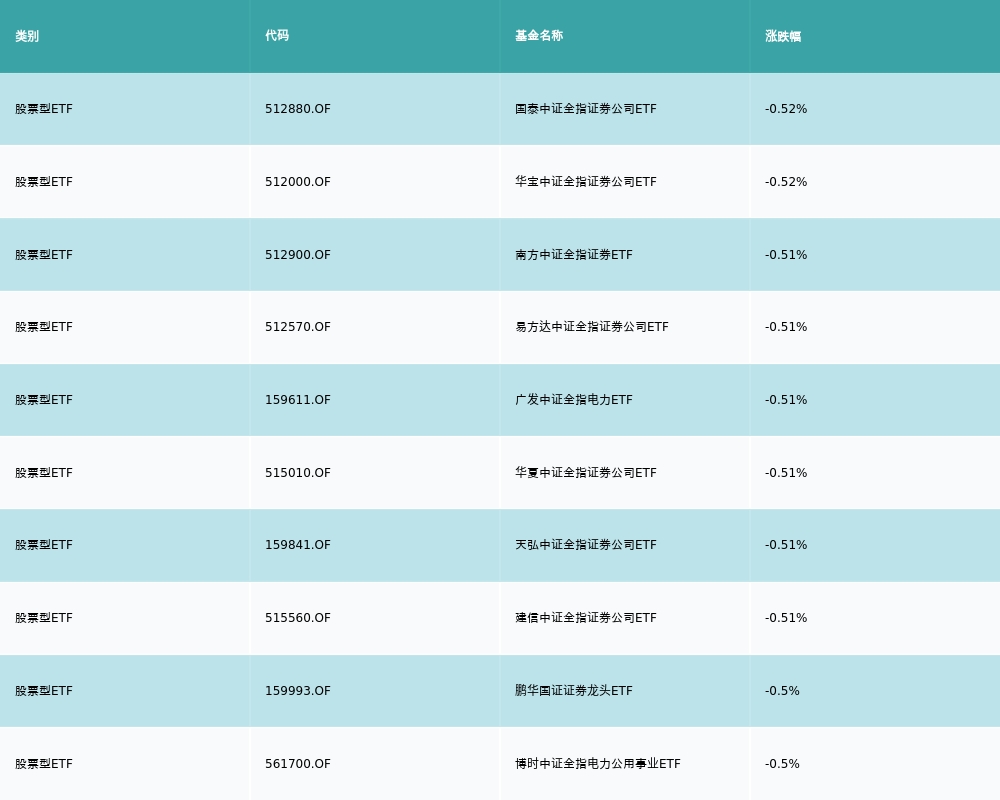The height and width of the screenshot is (800, 1000).
Task: Click -0.51% value in the 512570.OF row
Action: (786, 327)
